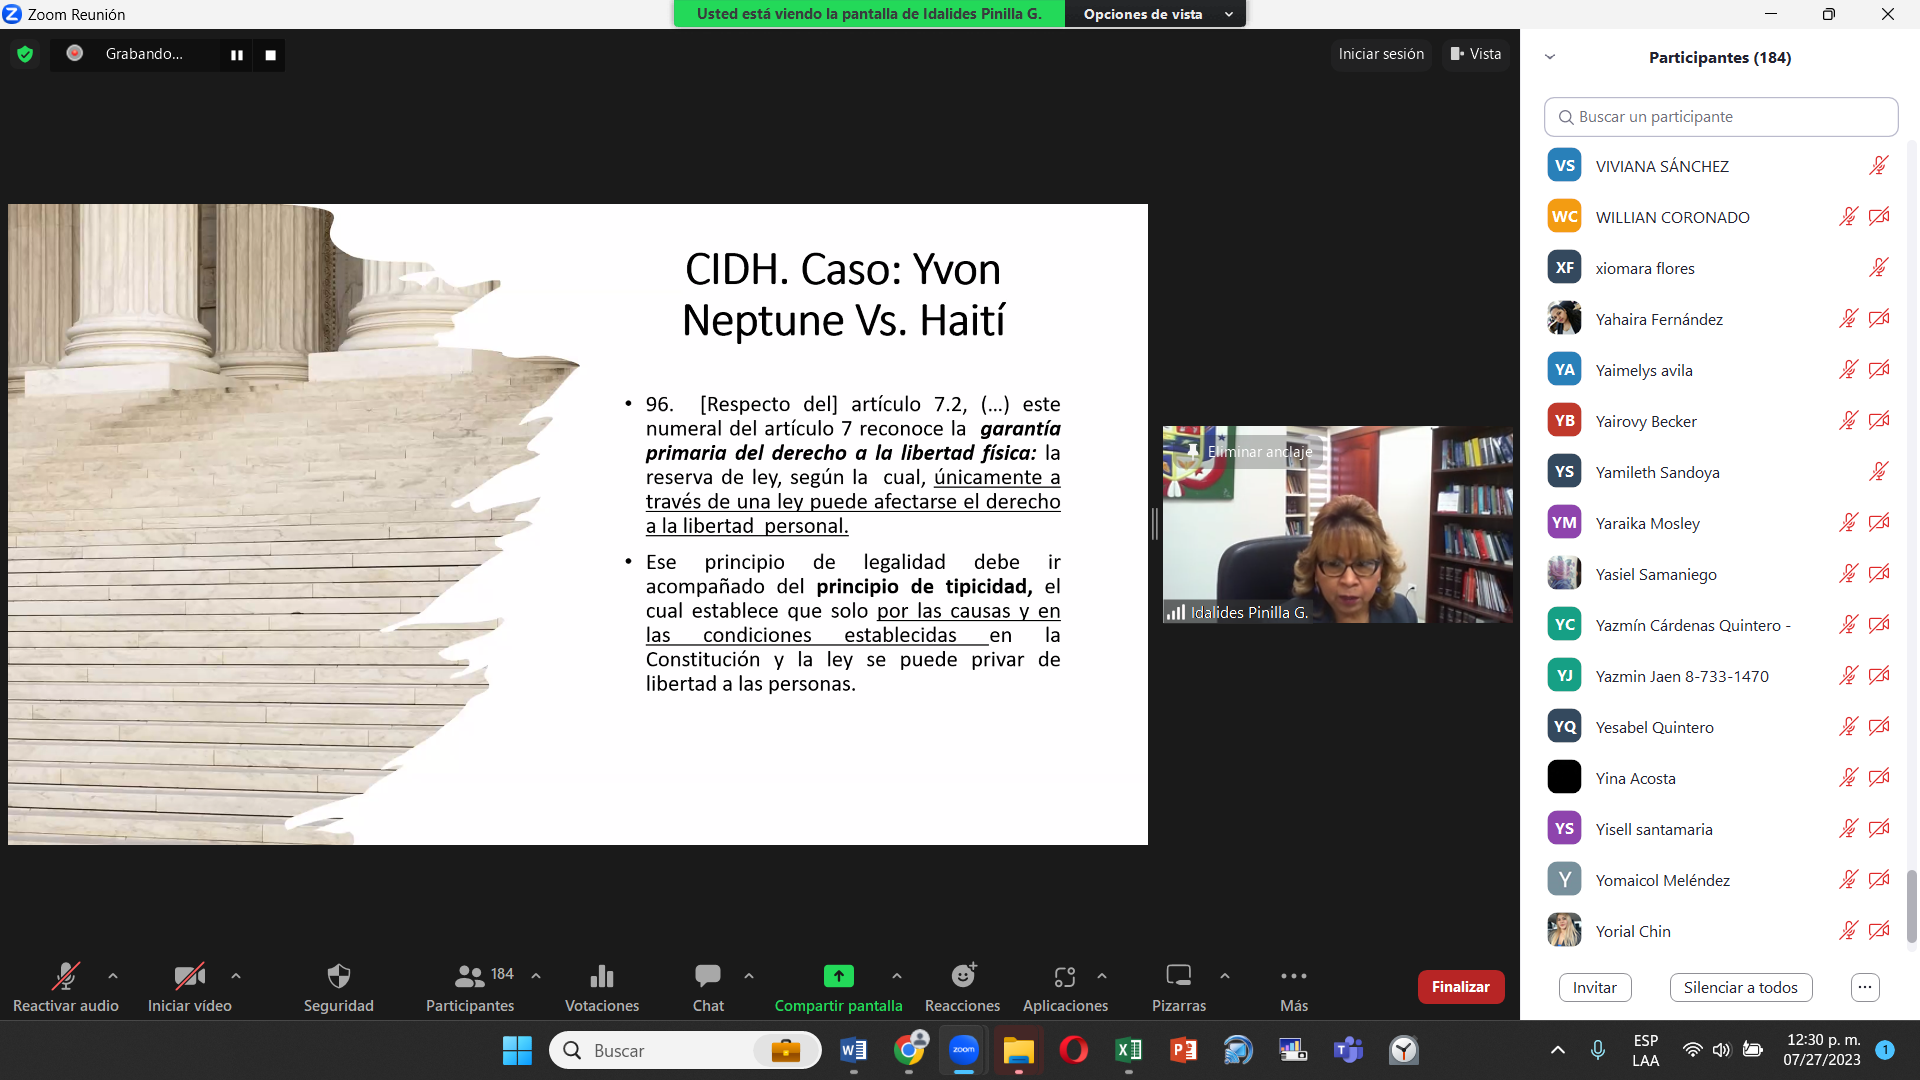Click Eliminar anclaje on video thumbnail
This screenshot has height=1080, width=1920.
click(1248, 452)
